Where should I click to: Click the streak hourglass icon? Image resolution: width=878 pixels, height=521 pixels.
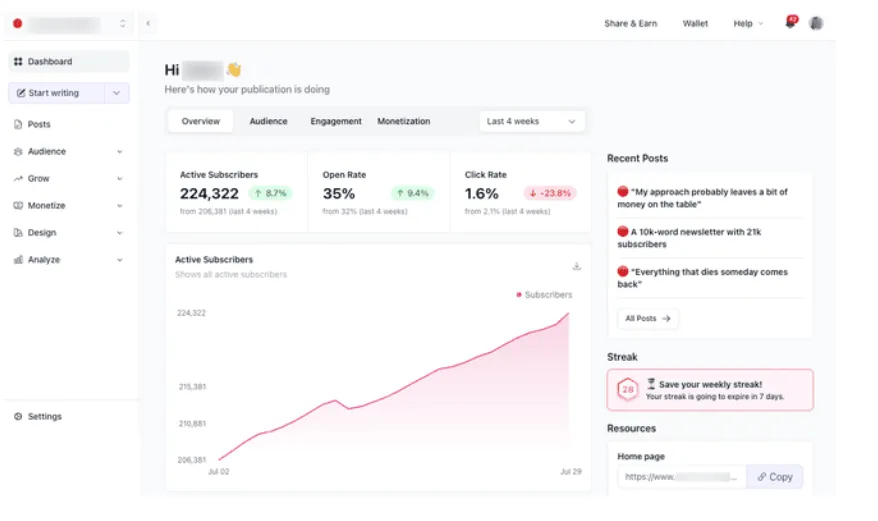click(x=651, y=384)
